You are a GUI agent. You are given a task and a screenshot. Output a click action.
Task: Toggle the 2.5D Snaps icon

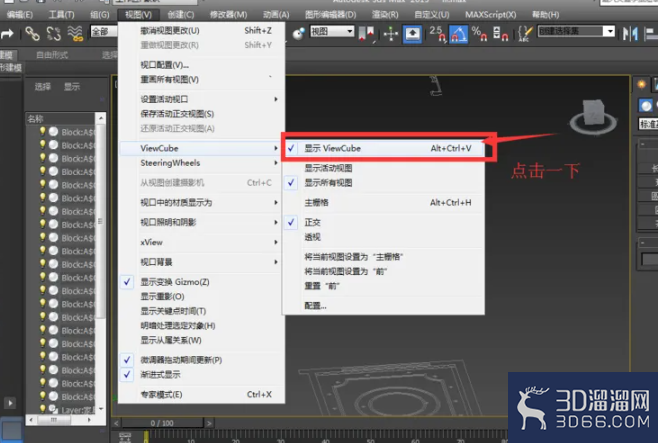(x=437, y=34)
